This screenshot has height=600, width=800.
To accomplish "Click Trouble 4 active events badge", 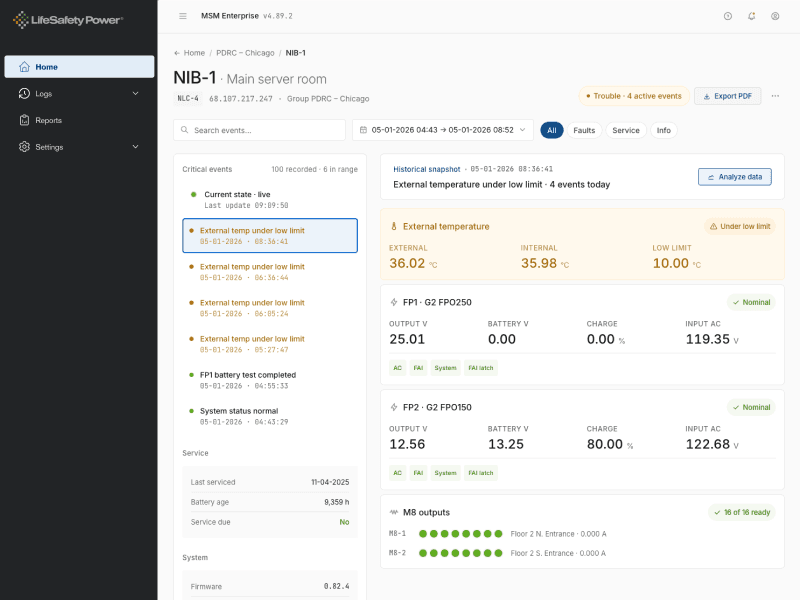I will [634, 96].
